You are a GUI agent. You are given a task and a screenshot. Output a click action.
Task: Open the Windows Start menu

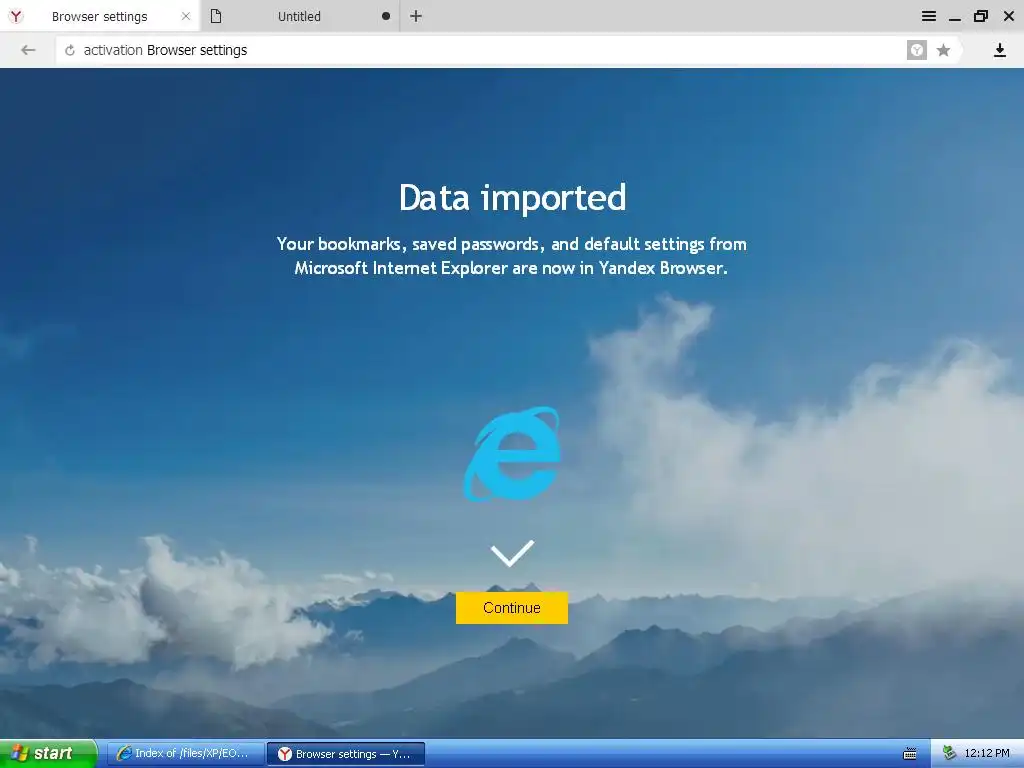click(49, 754)
